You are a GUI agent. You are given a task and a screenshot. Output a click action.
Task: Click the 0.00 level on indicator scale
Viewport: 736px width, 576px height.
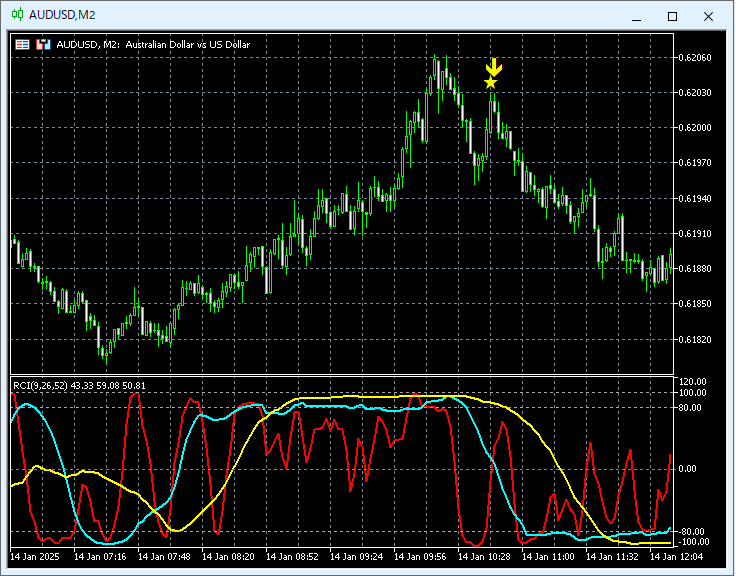point(687,468)
